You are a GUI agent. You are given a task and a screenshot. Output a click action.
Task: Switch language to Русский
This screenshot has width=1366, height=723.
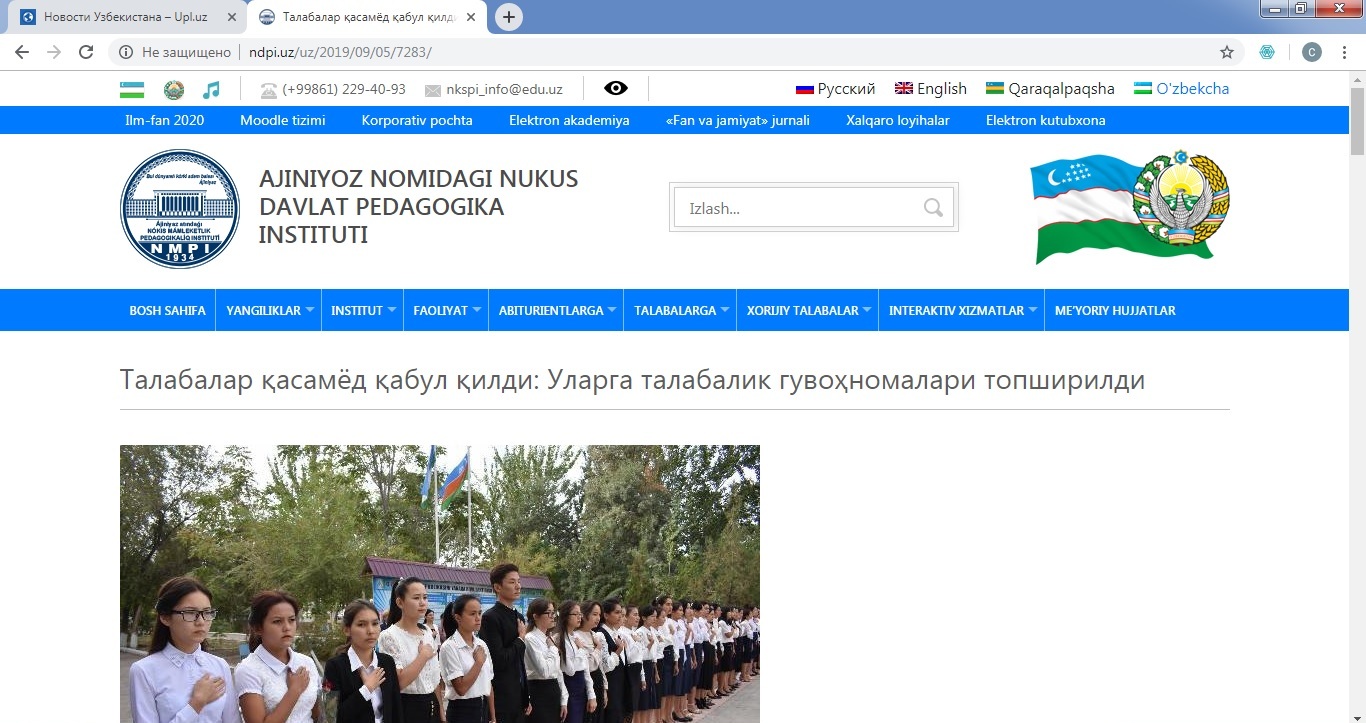pyautogui.click(x=836, y=89)
